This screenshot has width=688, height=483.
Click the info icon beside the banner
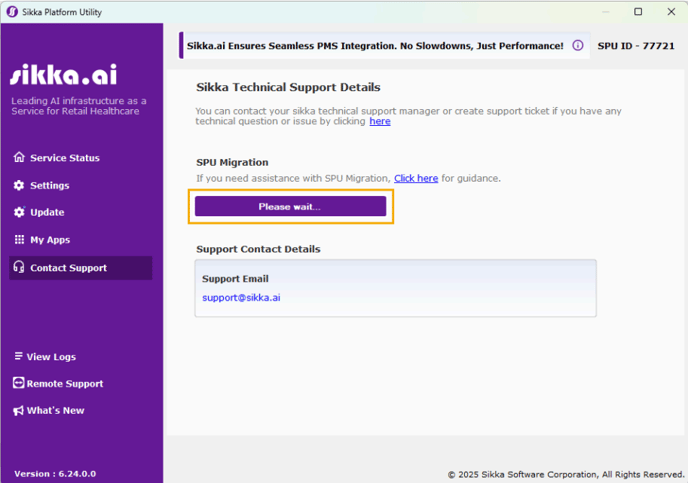(577, 46)
